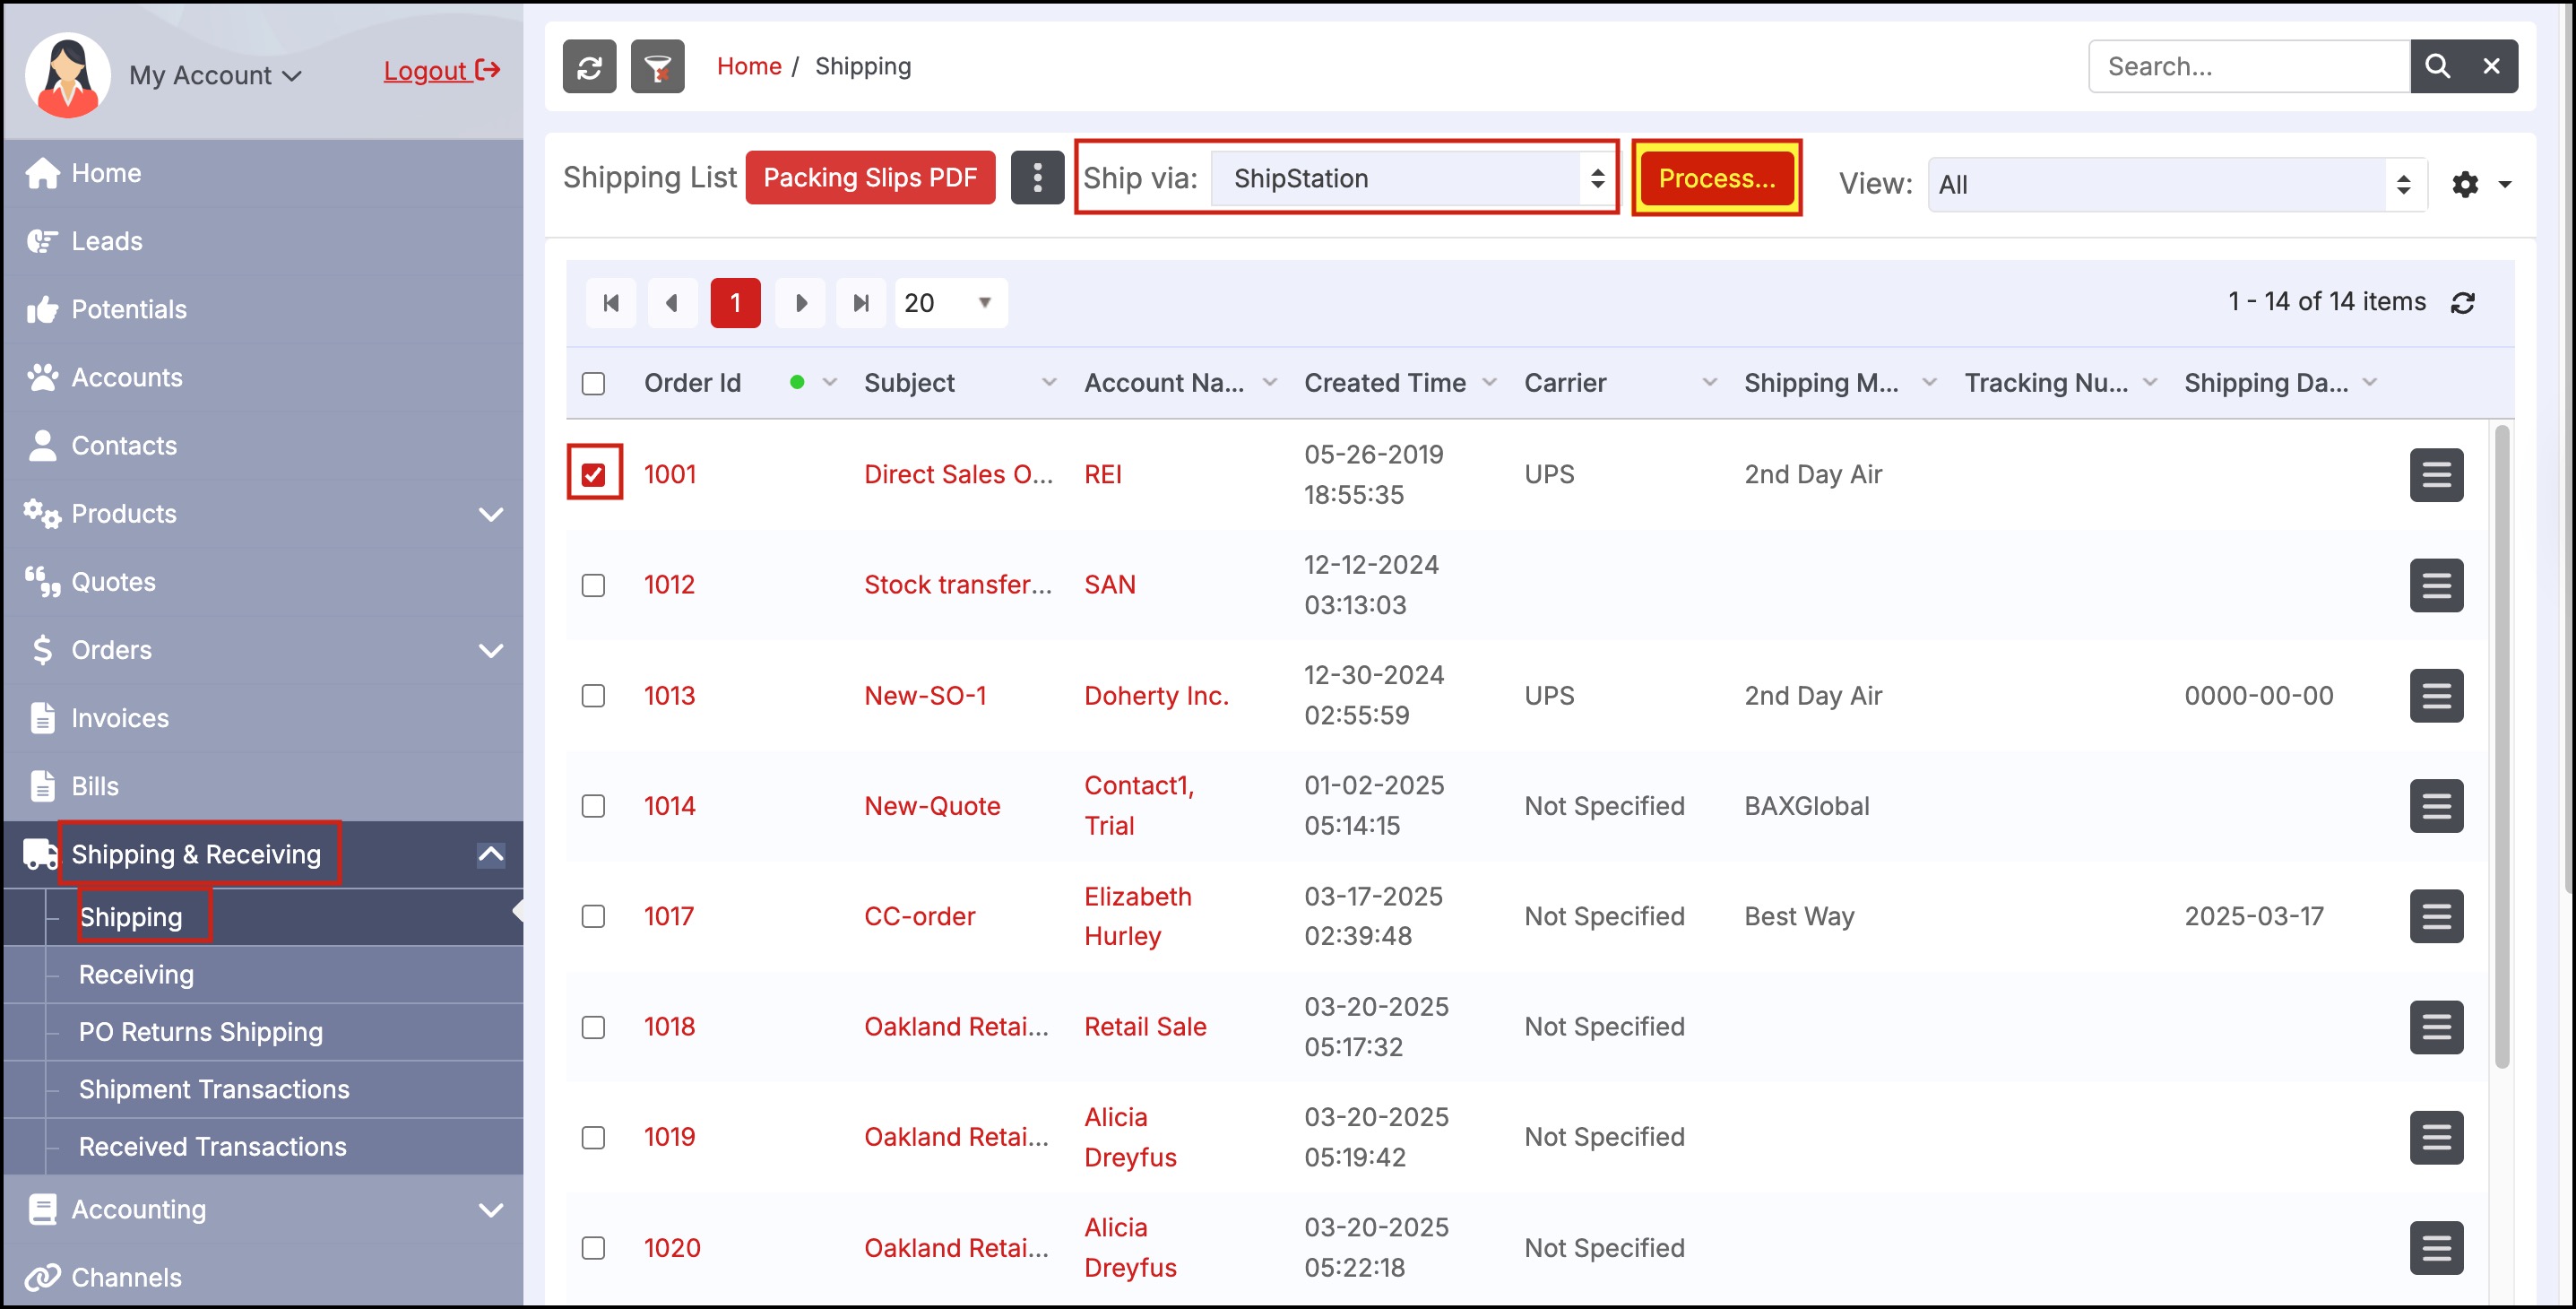Go to last page of shipping list
The image size is (2576, 1309).
pos(860,303)
